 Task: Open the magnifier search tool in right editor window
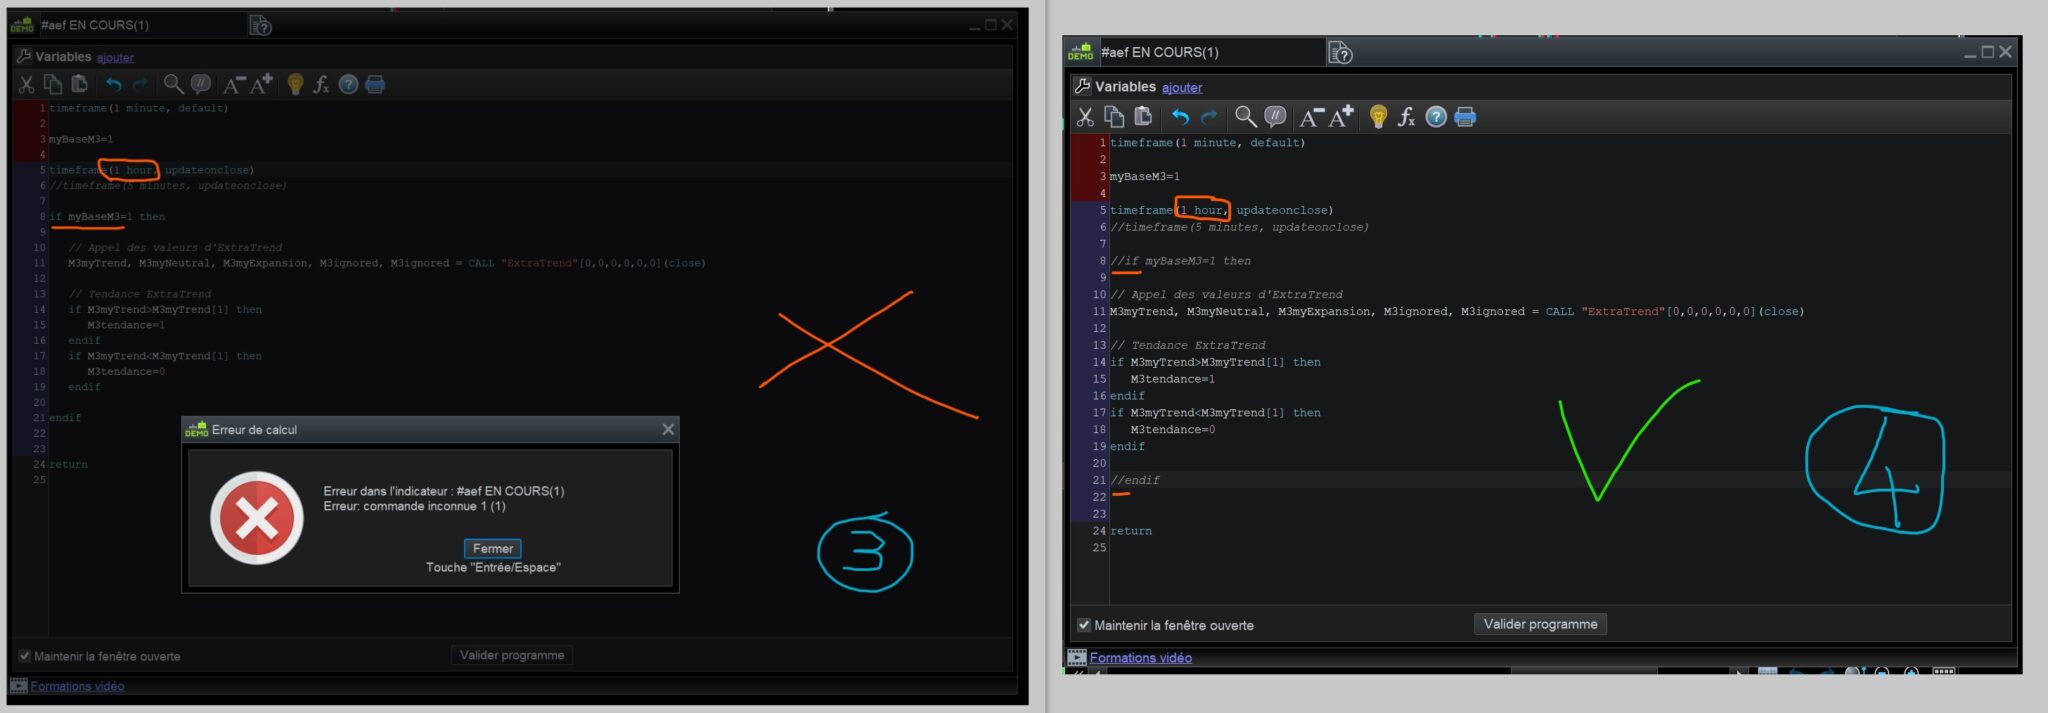point(1245,117)
